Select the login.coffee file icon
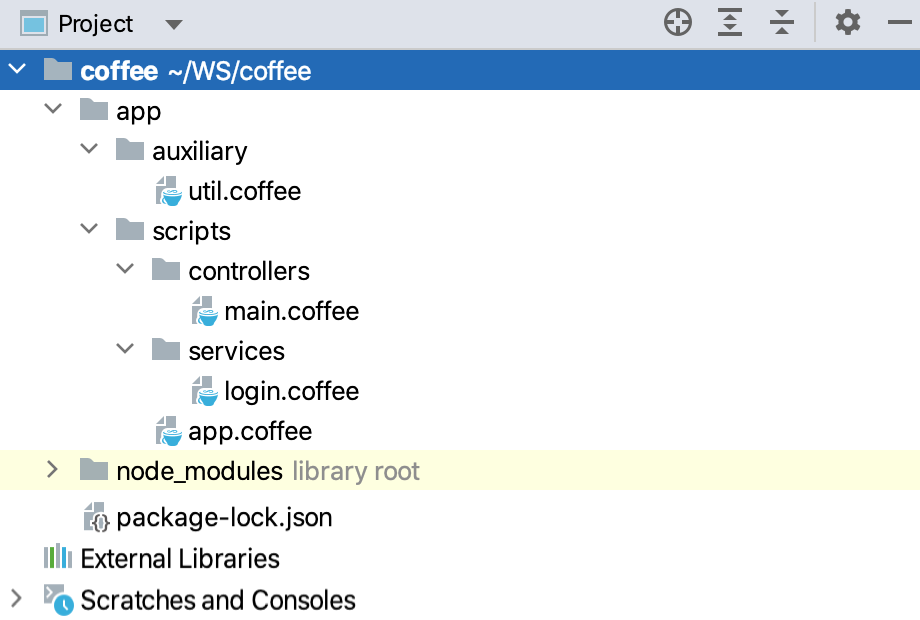Image resolution: width=920 pixels, height=620 pixels. pyautogui.click(x=206, y=391)
